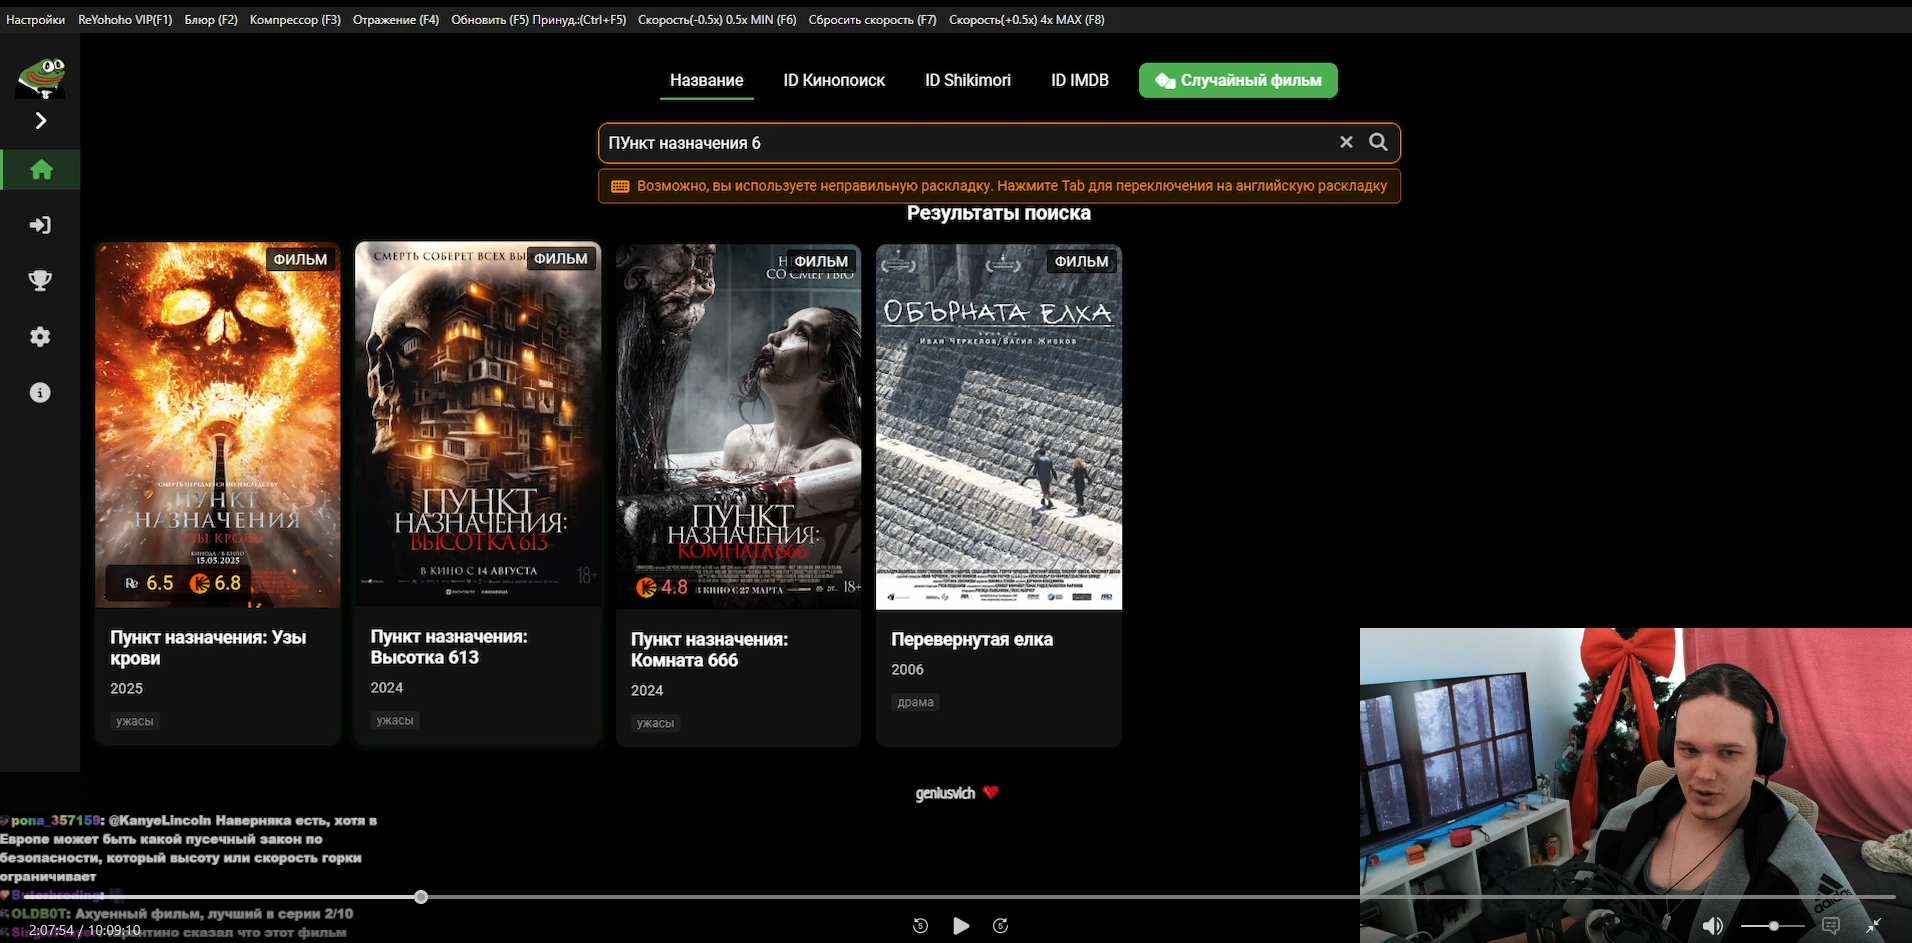1912x943 pixels.
Task: Click the keyboard icon in layout warning
Action: (x=620, y=186)
